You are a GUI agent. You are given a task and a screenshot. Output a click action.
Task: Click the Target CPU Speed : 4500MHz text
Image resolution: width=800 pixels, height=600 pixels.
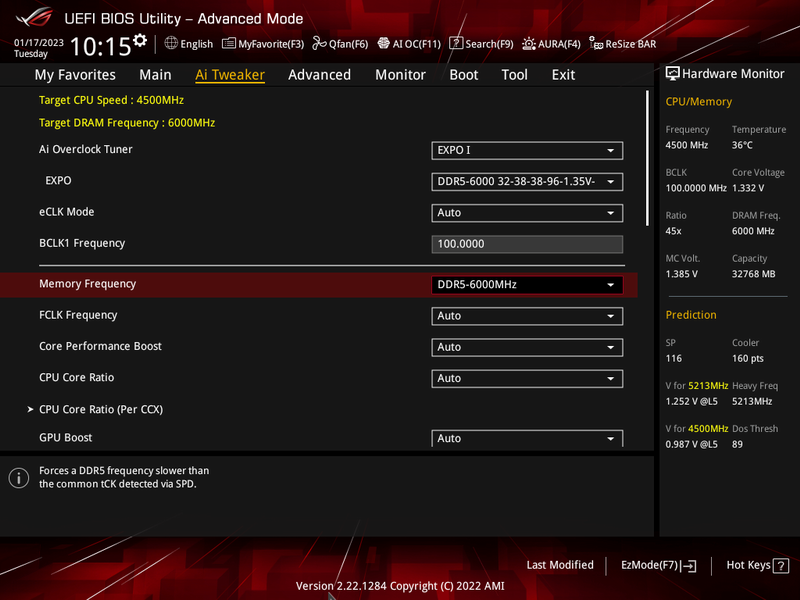pos(111,100)
